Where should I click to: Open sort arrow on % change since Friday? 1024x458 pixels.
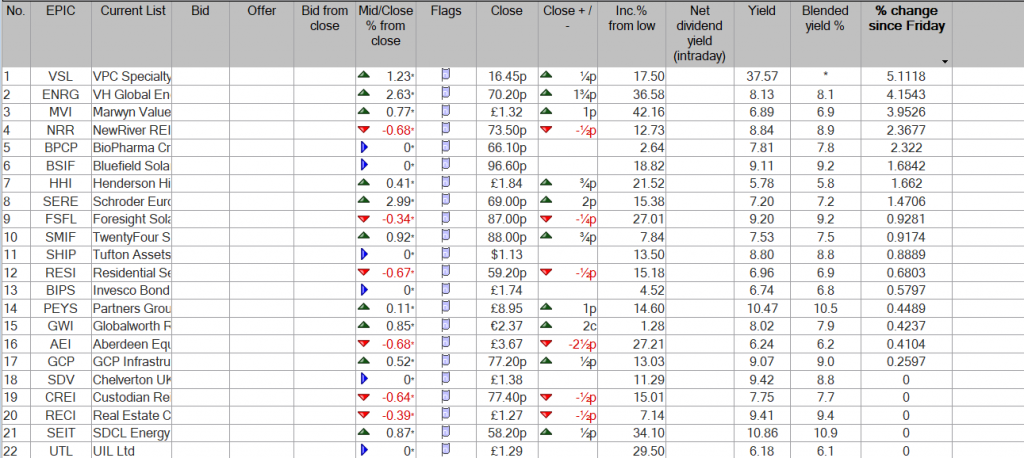pyautogui.click(x=944, y=61)
